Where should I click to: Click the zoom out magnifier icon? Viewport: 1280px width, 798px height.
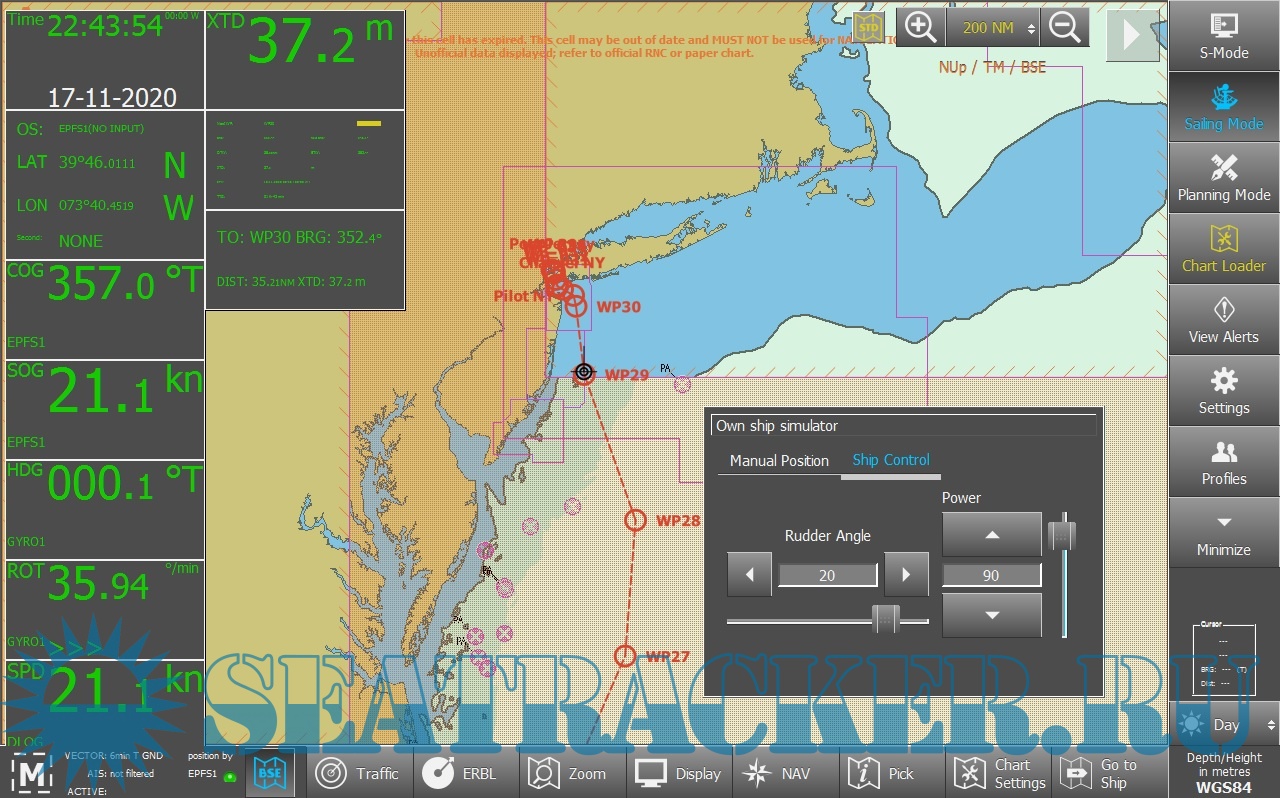[1064, 28]
